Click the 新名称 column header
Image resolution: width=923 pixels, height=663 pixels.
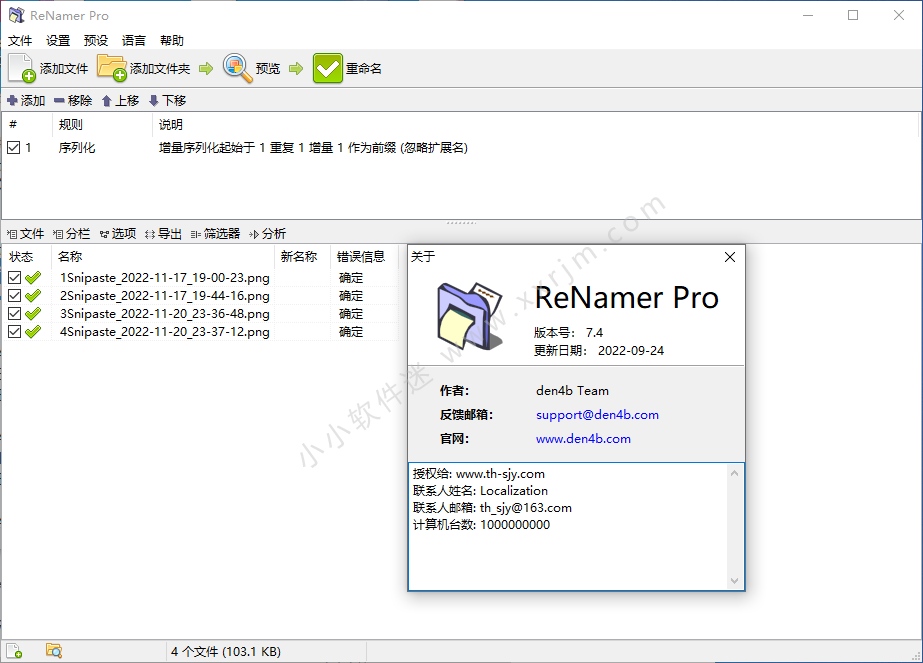tap(303, 257)
